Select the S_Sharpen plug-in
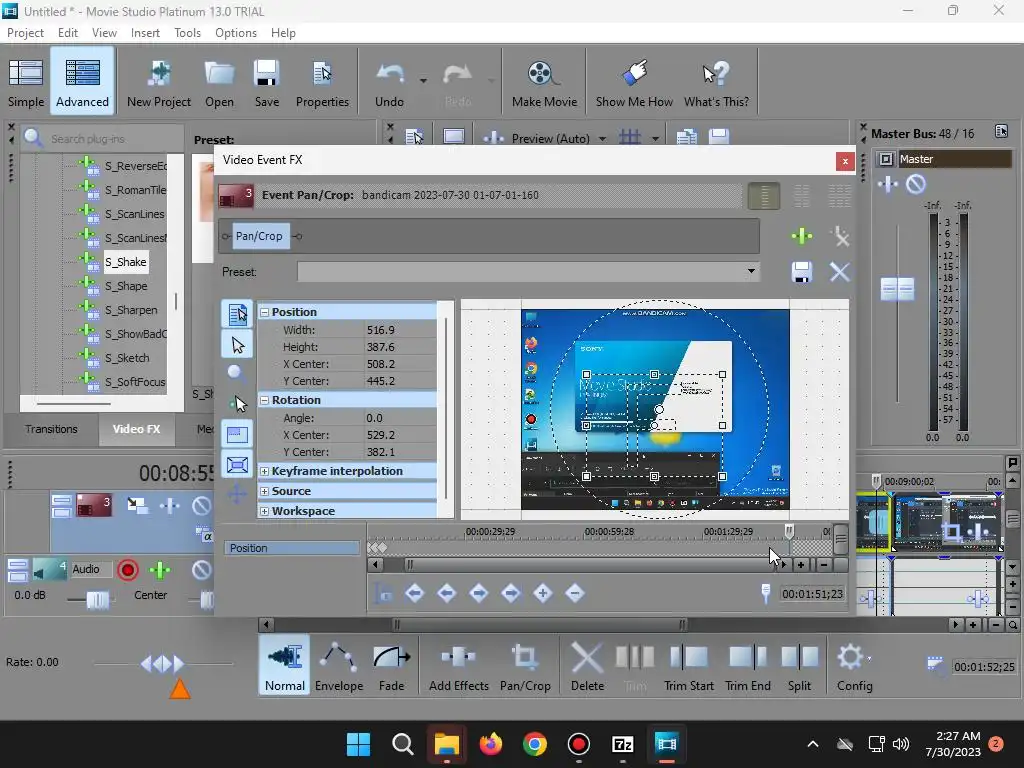Screen dimensions: 1024x768 coord(131,310)
